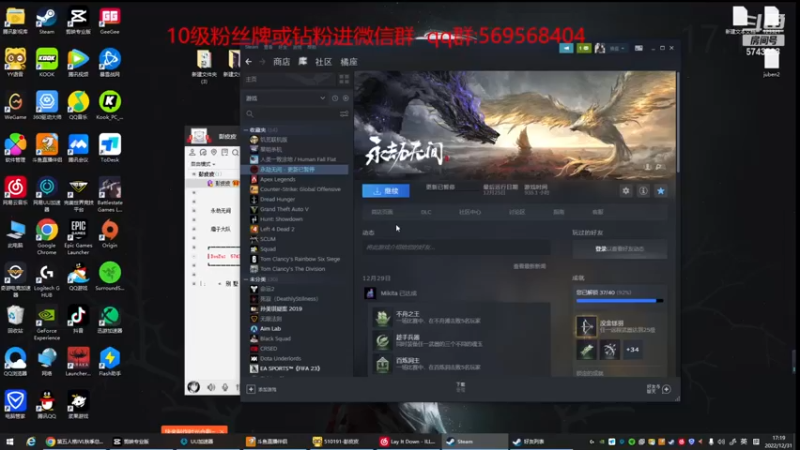Open Google Chrome desktop shortcut
This screenshot has width=800, height=450.
tap(46, 237)
